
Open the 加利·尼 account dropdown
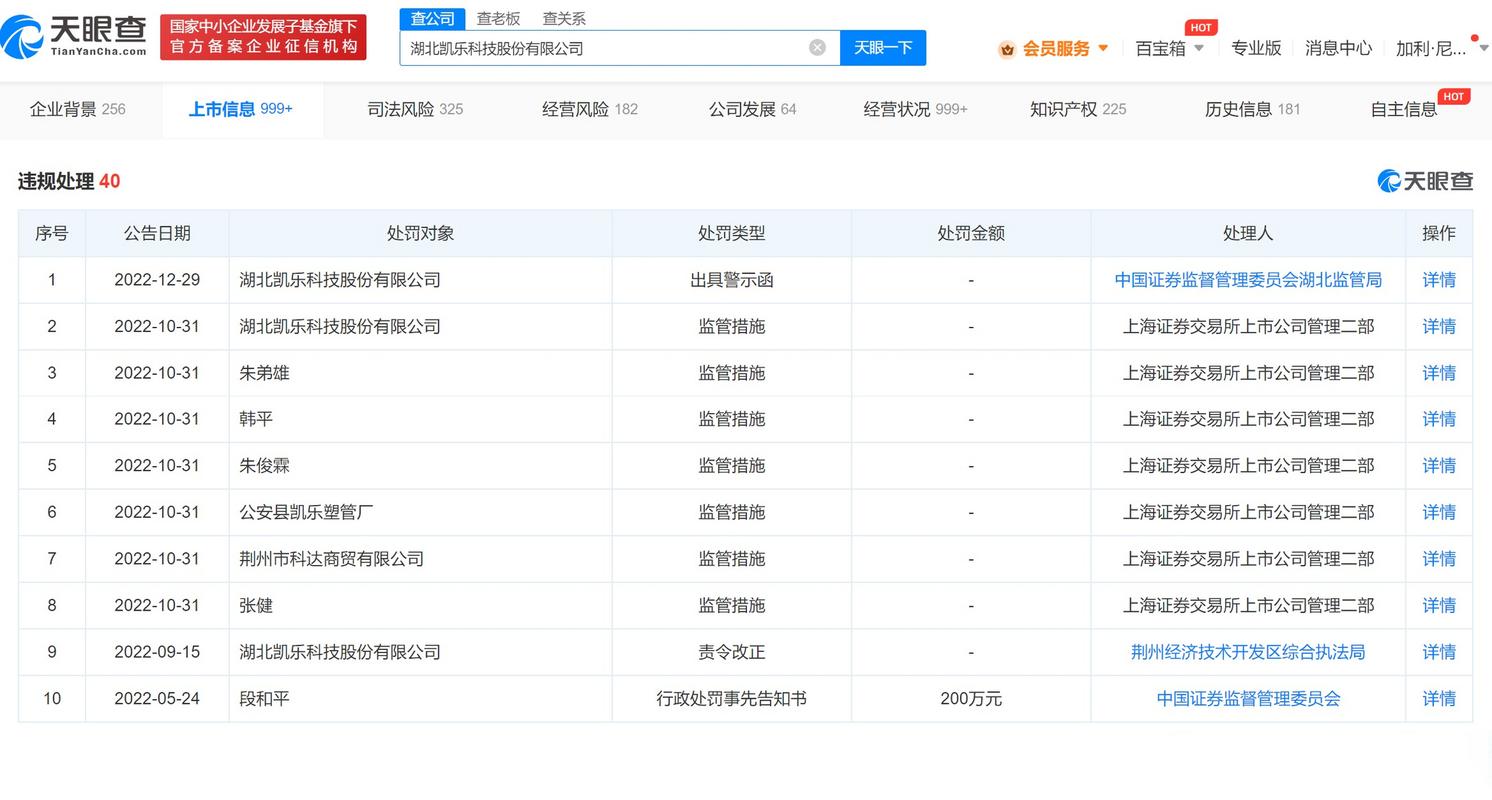click(1432, 48)
